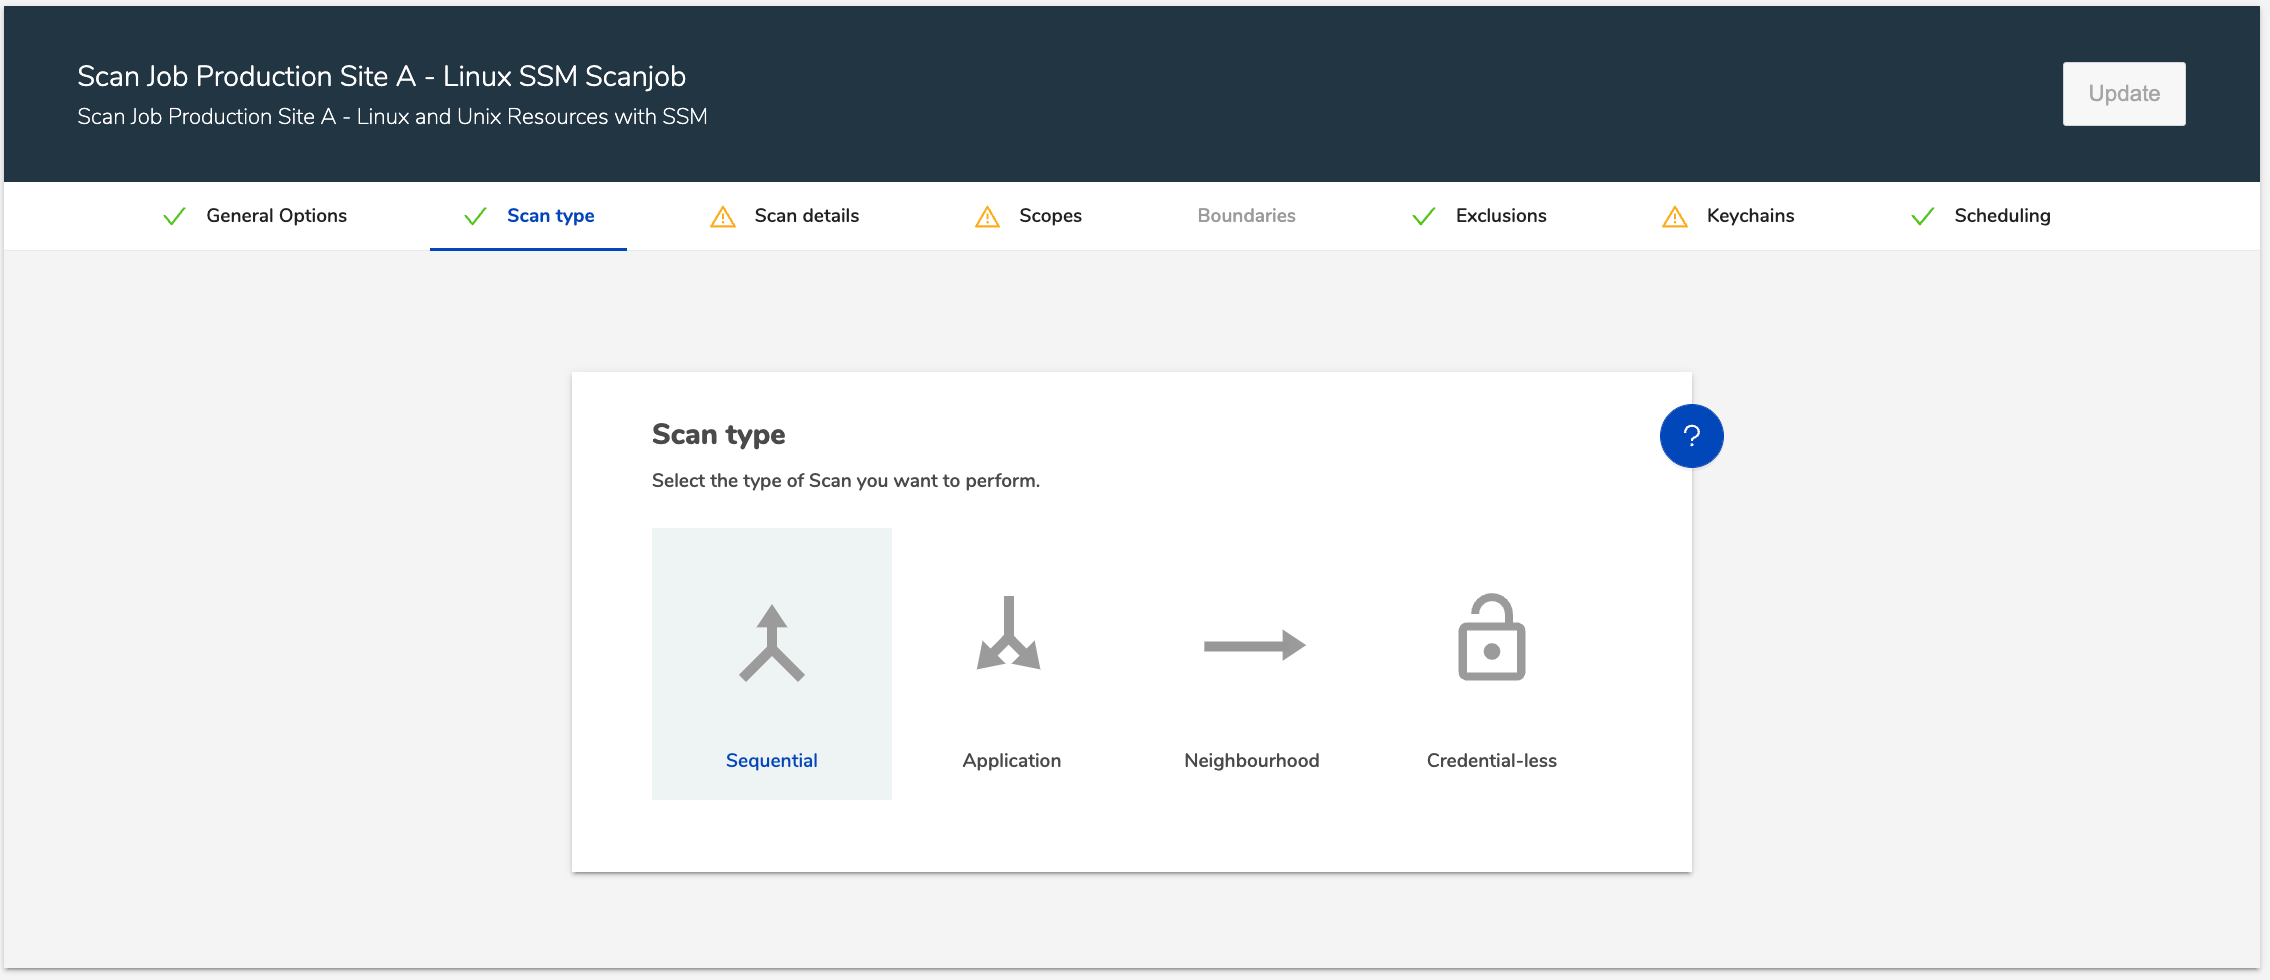This screenshot has width=2270, height=980.
Task: Navigate to the Scheduling tab
Action: pyautogui.click(x=2002, y=216)
